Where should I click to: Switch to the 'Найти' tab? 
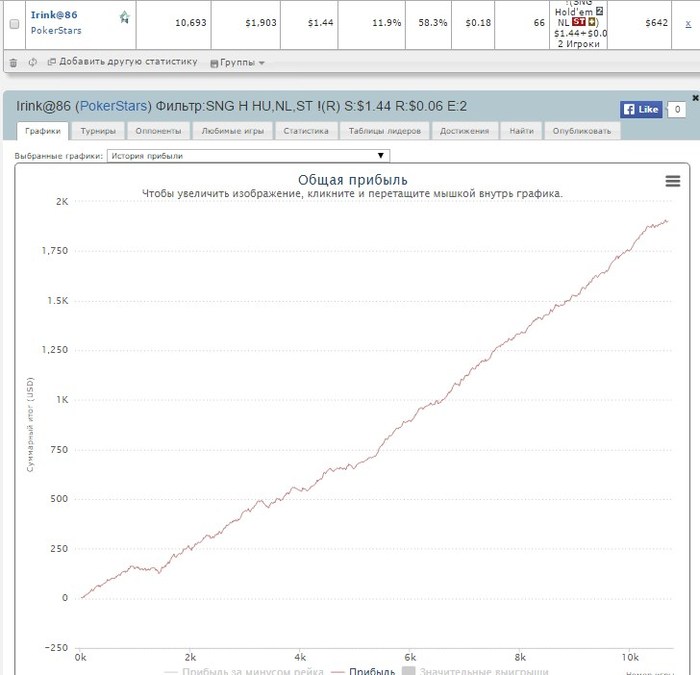tap(521, 131)
